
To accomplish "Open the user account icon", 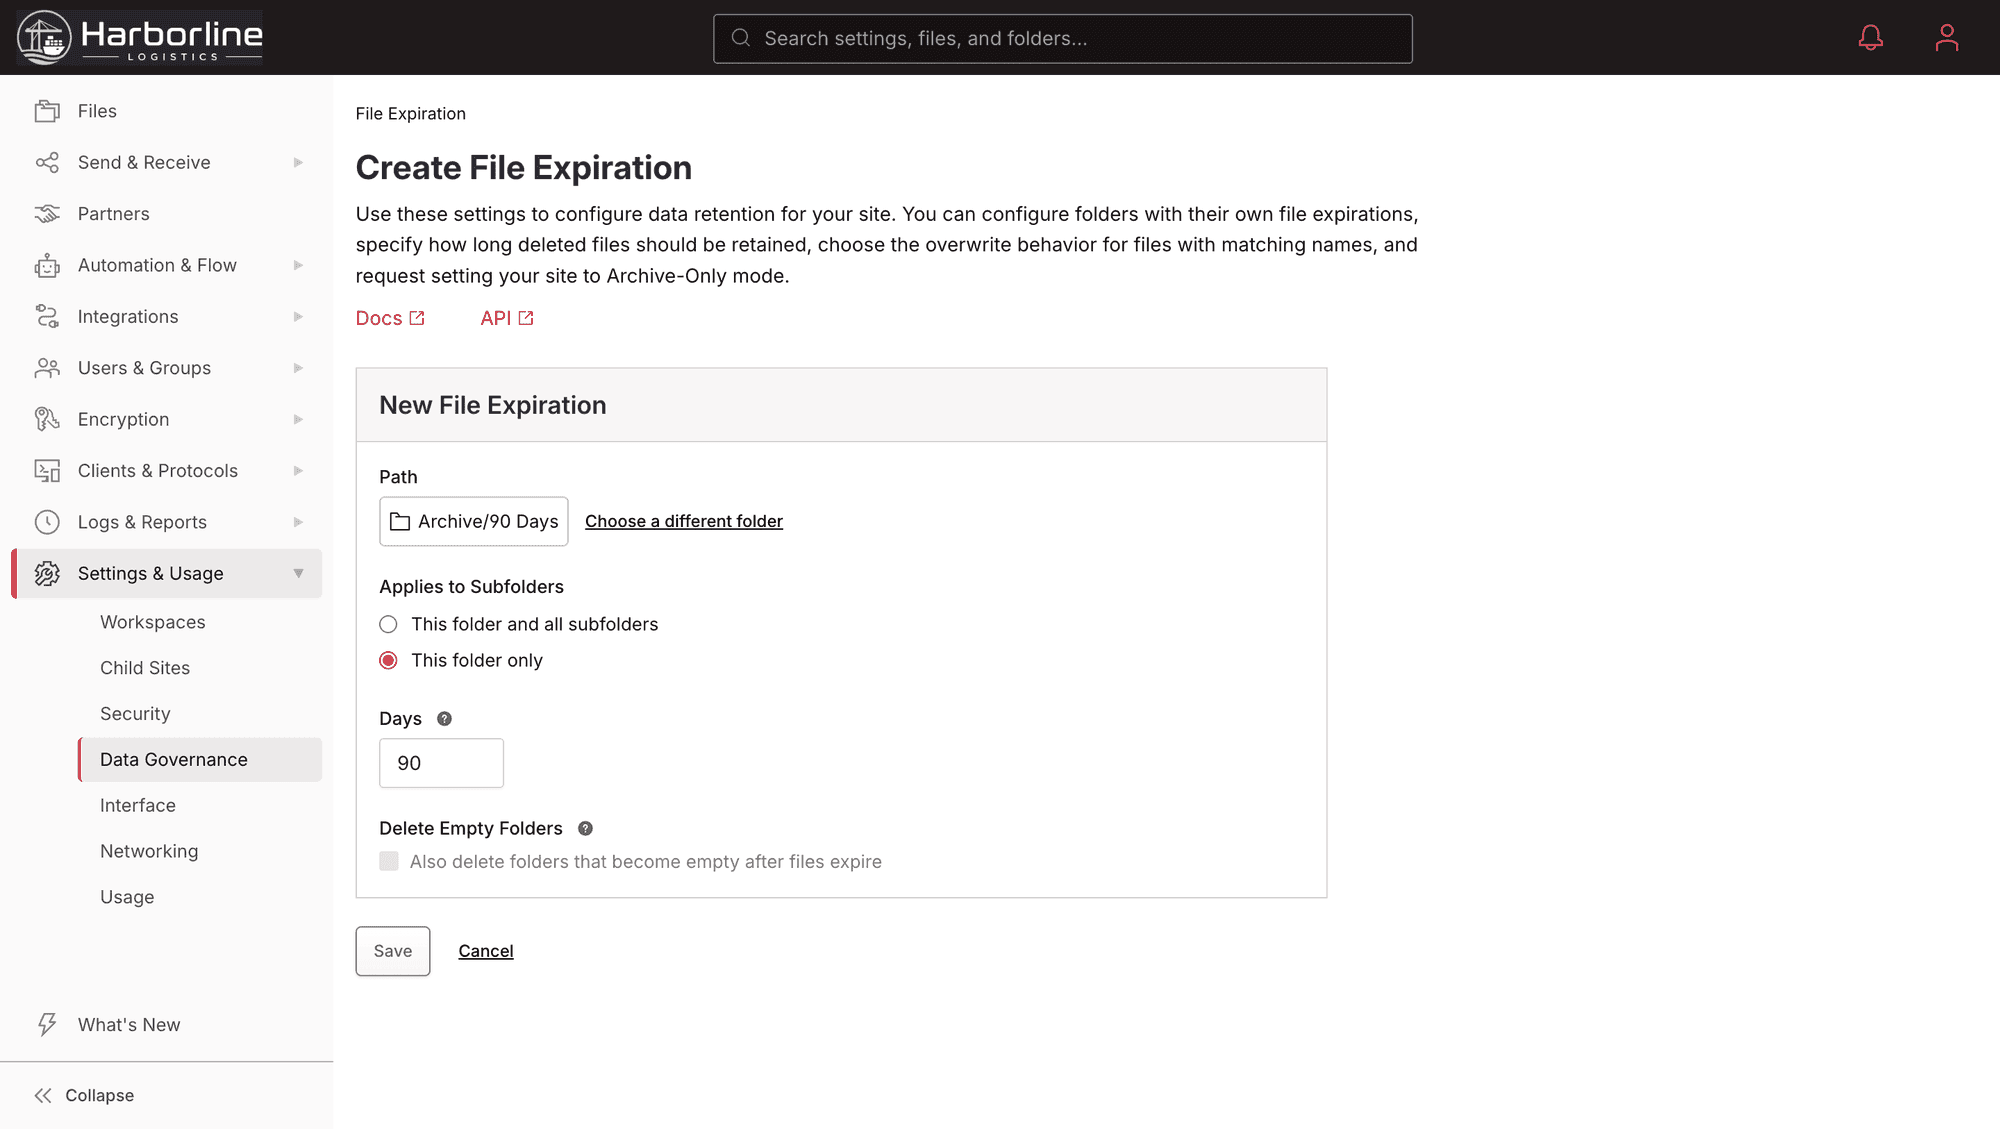I will 1946,38.
